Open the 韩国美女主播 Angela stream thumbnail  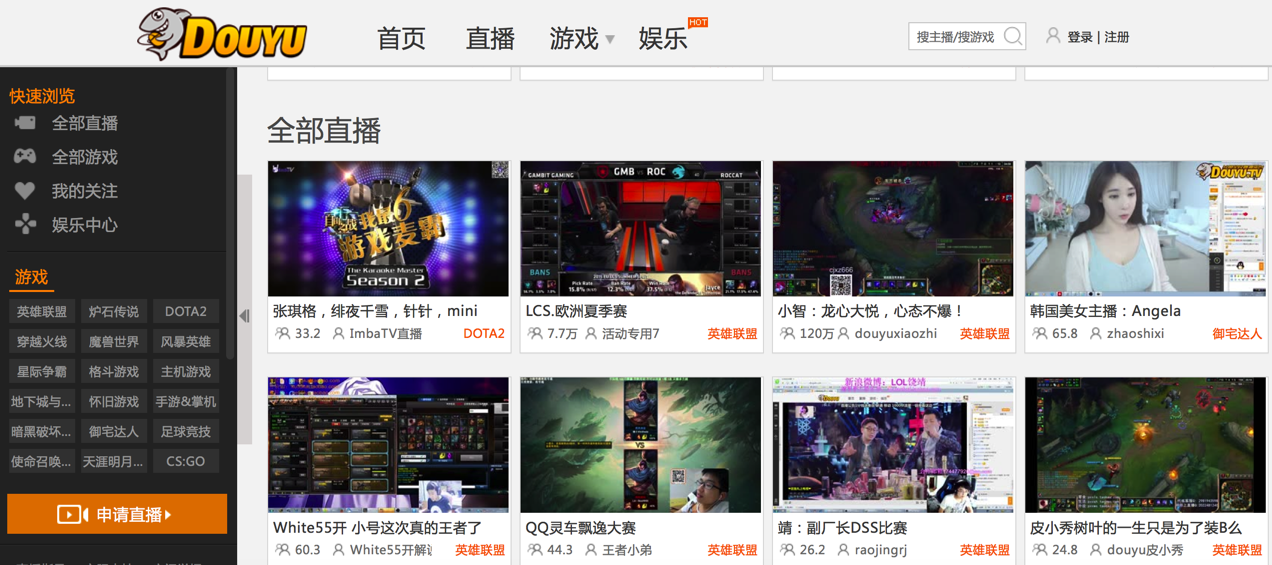(x=1145, y=229)
